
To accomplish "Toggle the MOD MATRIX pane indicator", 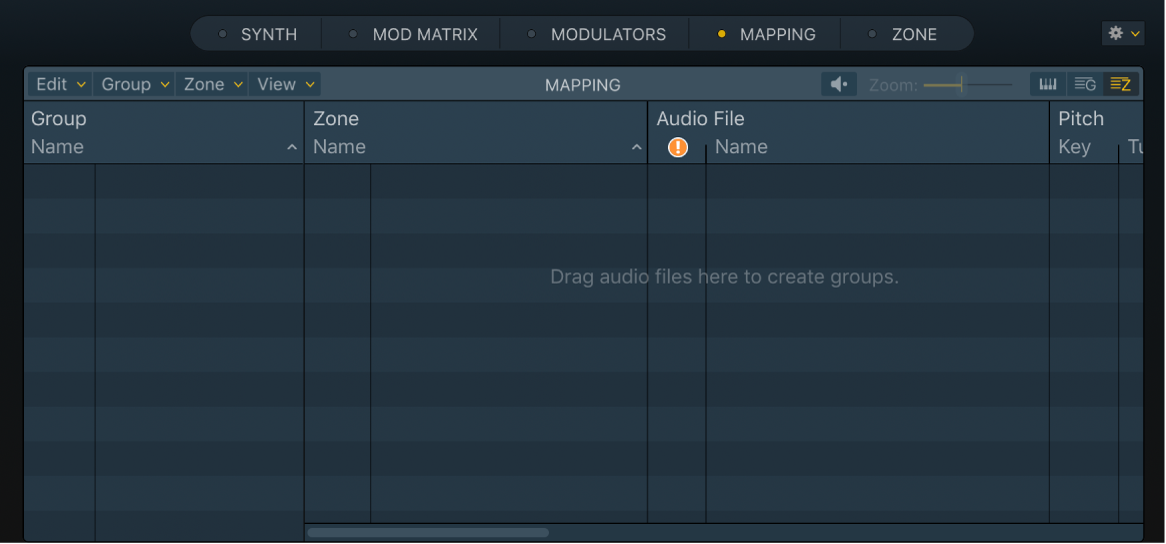I will pos(353,34).
